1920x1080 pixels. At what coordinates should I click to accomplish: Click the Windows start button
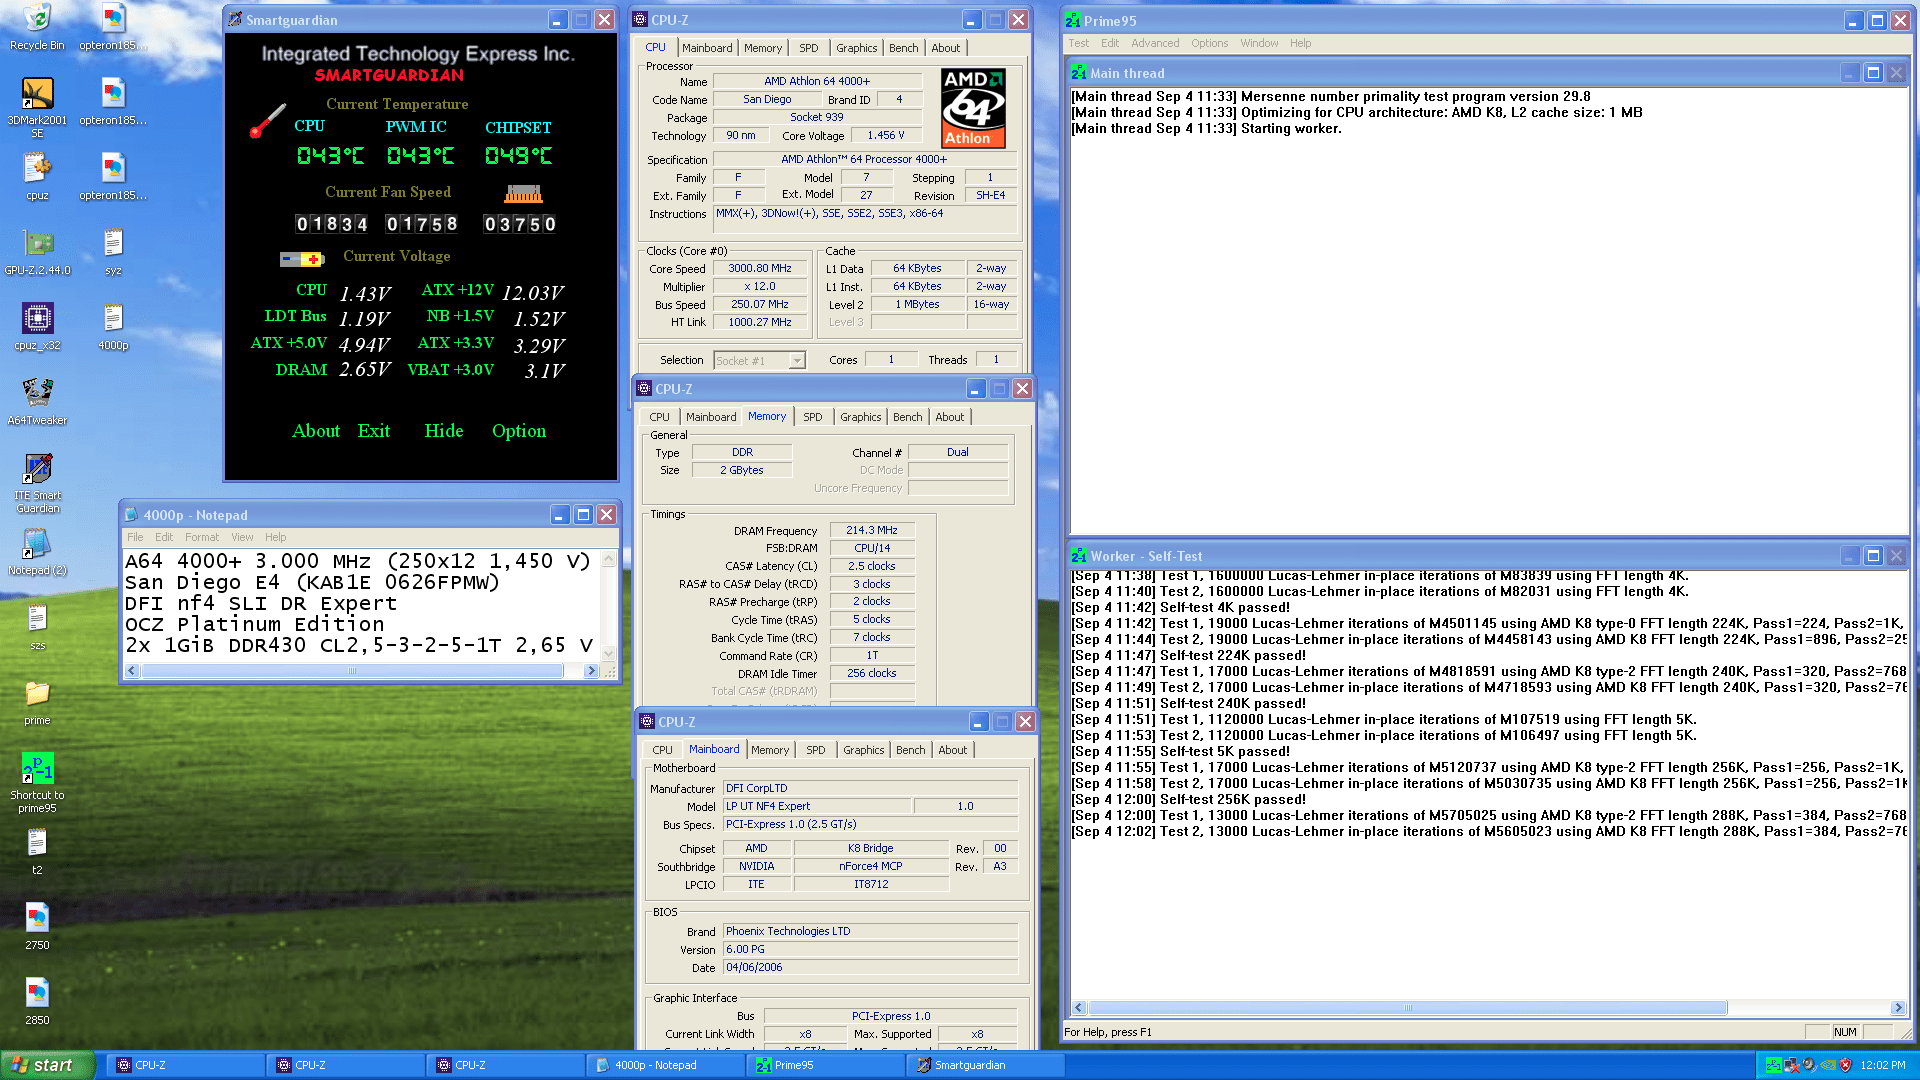click(x=47, y=1065)
